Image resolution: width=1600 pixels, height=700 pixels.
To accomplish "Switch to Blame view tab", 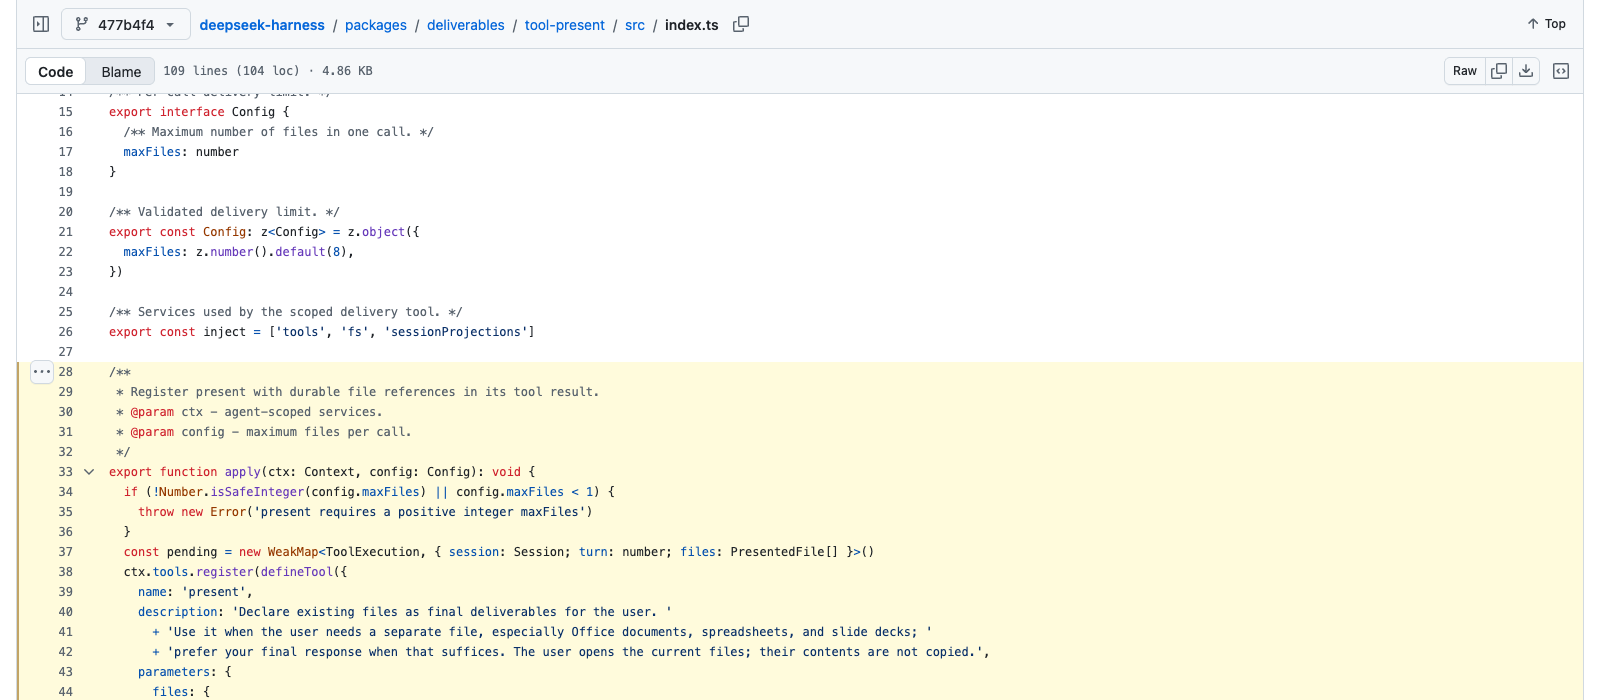I will (x=121, y=72).
